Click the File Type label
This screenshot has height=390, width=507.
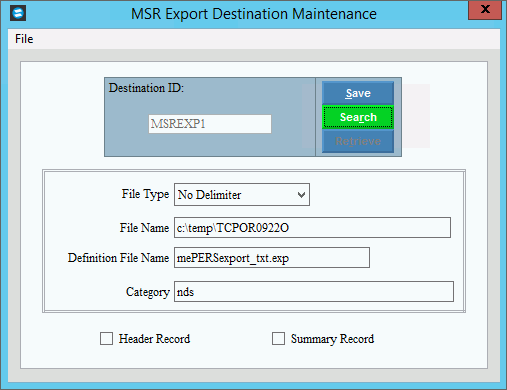tap(145, 194)
